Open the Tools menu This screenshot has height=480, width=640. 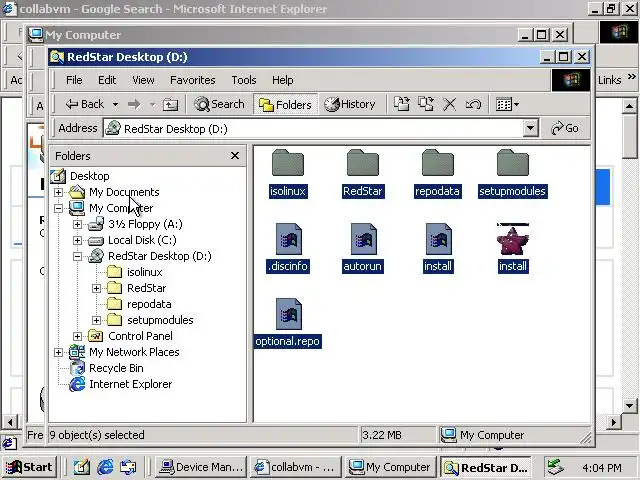[x=244, y=80]
